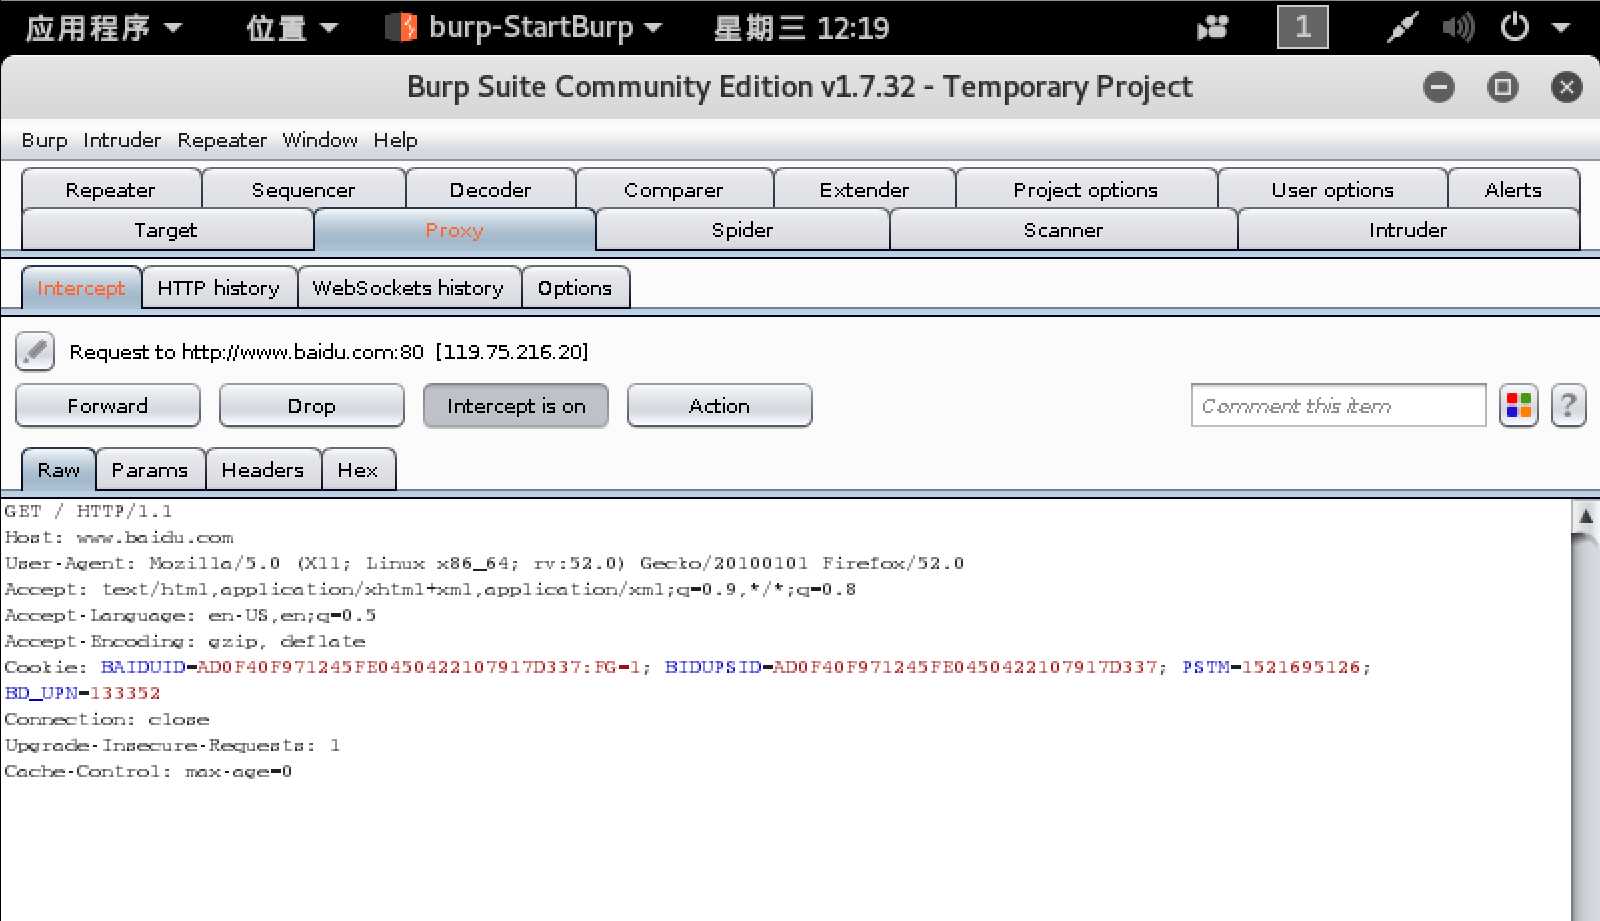Click the 'Connection: close' header line
This screenshot has height=921, width=1600.
(x=107, y=719)
